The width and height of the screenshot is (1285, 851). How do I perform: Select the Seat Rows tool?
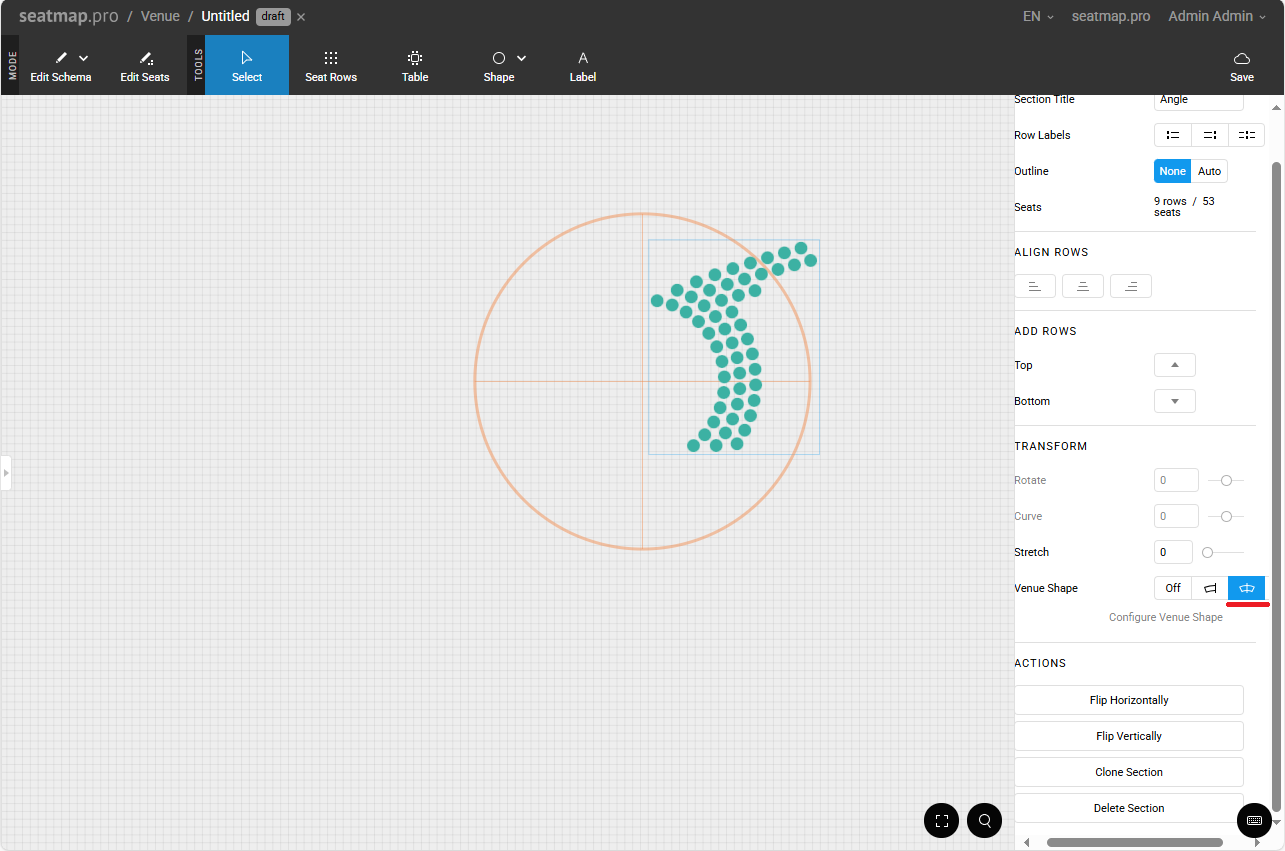coord(330,66)
